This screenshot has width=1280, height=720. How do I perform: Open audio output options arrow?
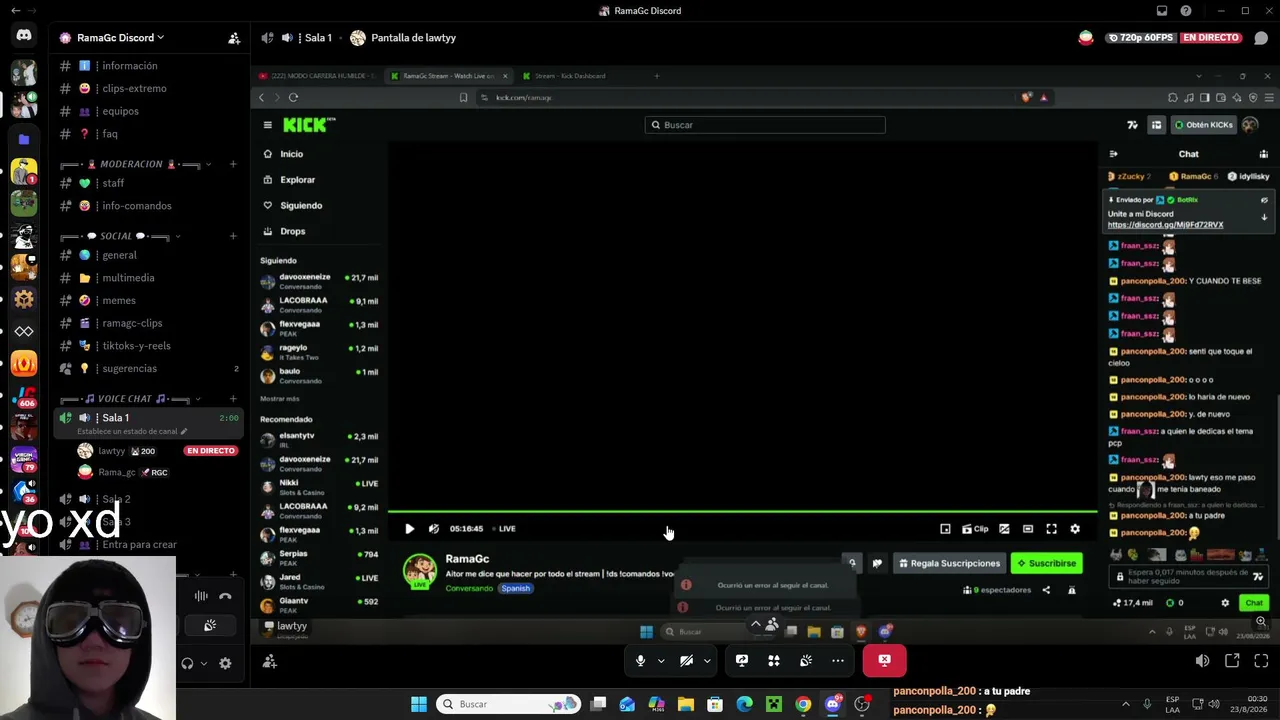(x=204, y=663)
